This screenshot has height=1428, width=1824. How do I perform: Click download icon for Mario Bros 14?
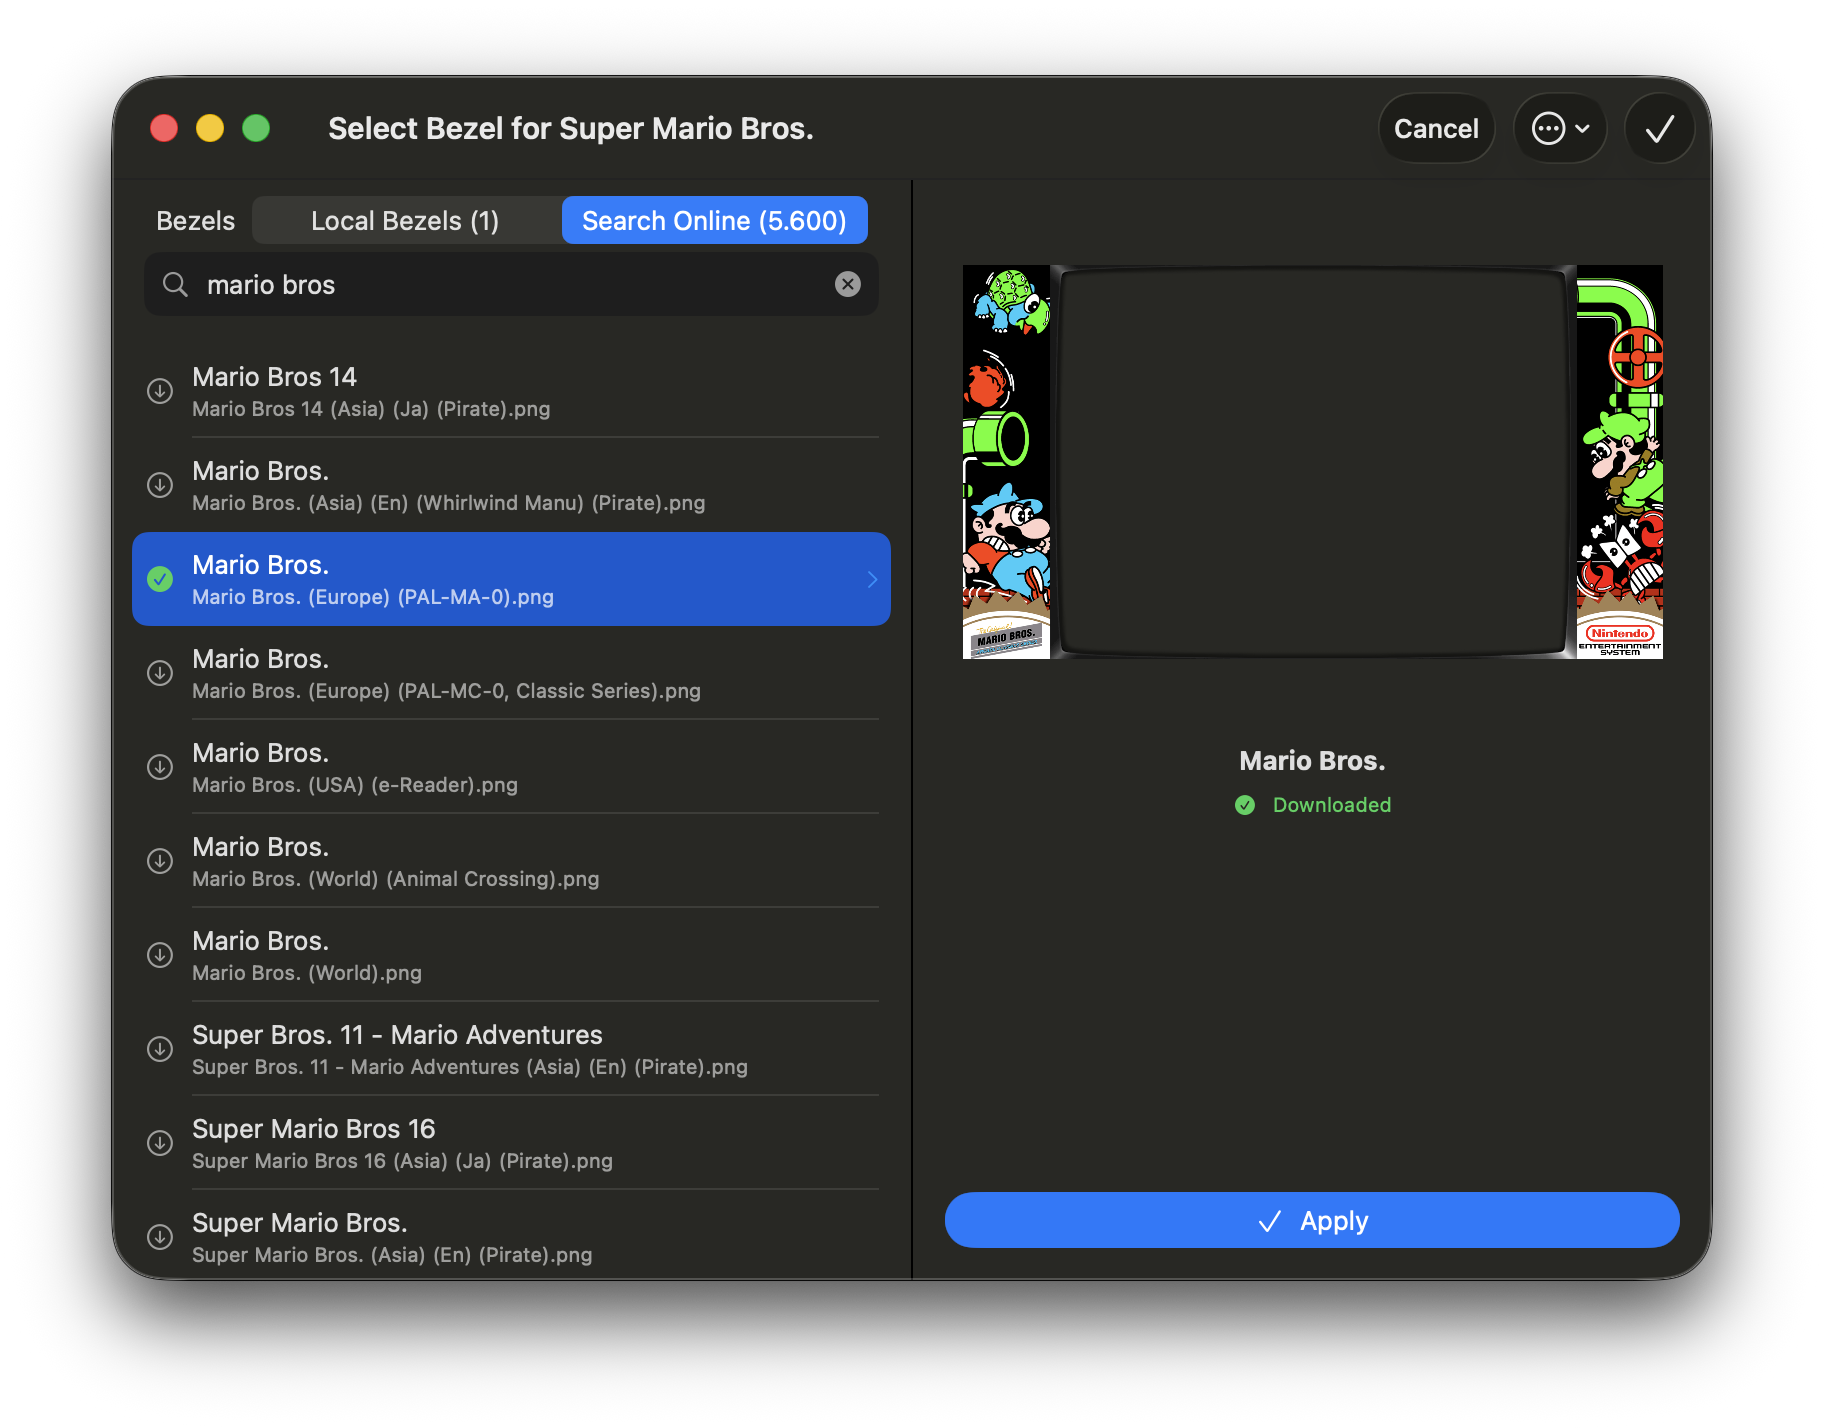(160, 391)
